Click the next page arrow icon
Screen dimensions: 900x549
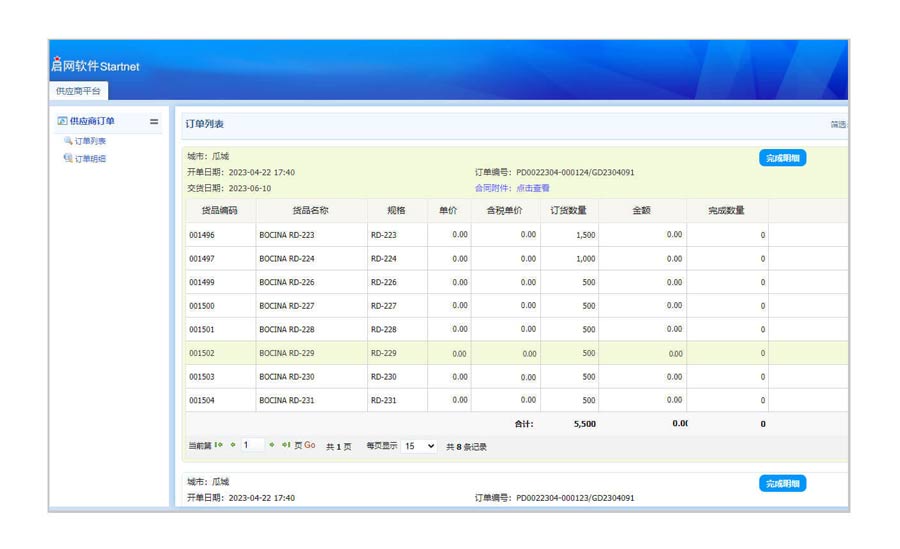click(271, 445)
